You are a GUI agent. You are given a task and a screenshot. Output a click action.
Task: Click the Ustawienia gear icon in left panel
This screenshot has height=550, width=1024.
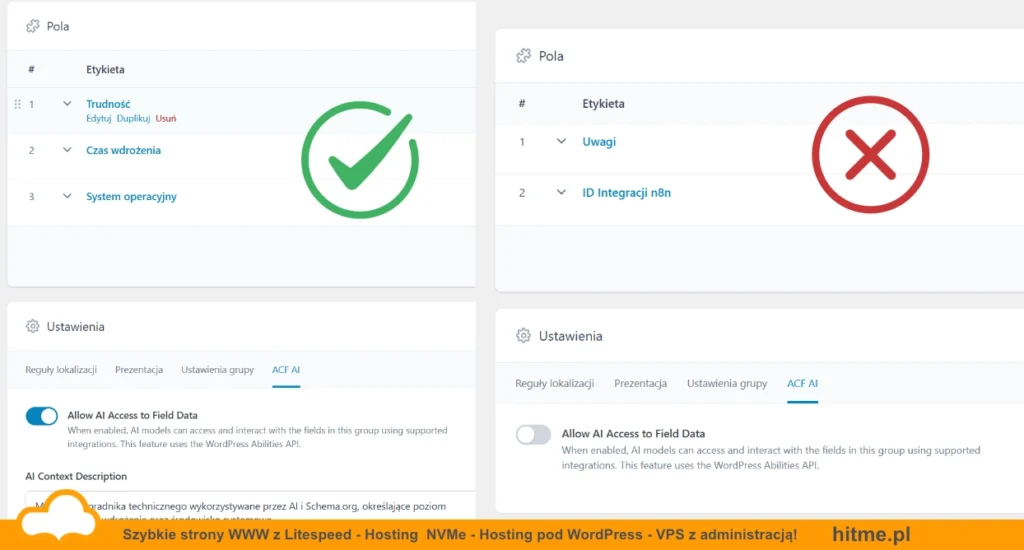(33, 326)
